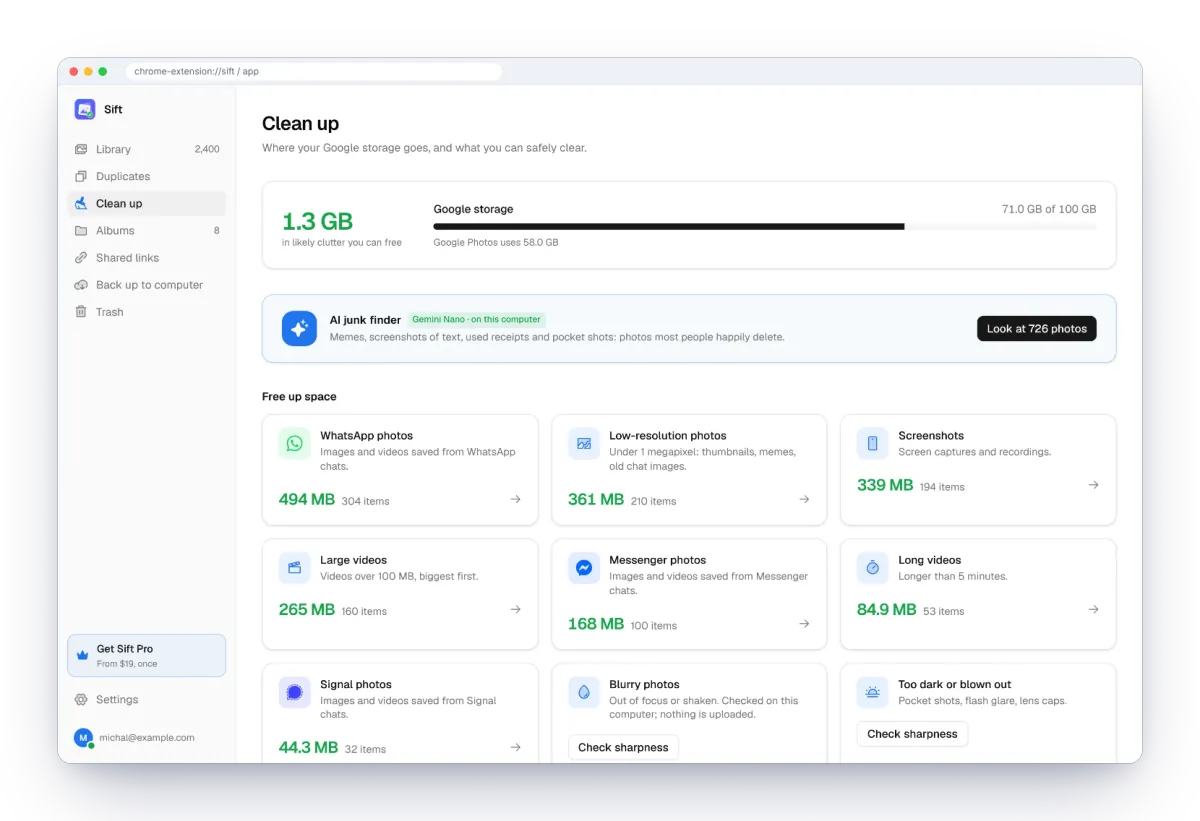Click the Large videos clapperboard icon
1200x821 pixels.
(295, 568)
